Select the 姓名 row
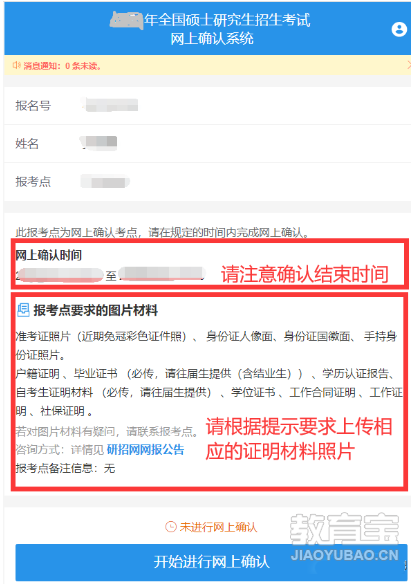This screenshot has width=420, height=584. click(207, 143)
